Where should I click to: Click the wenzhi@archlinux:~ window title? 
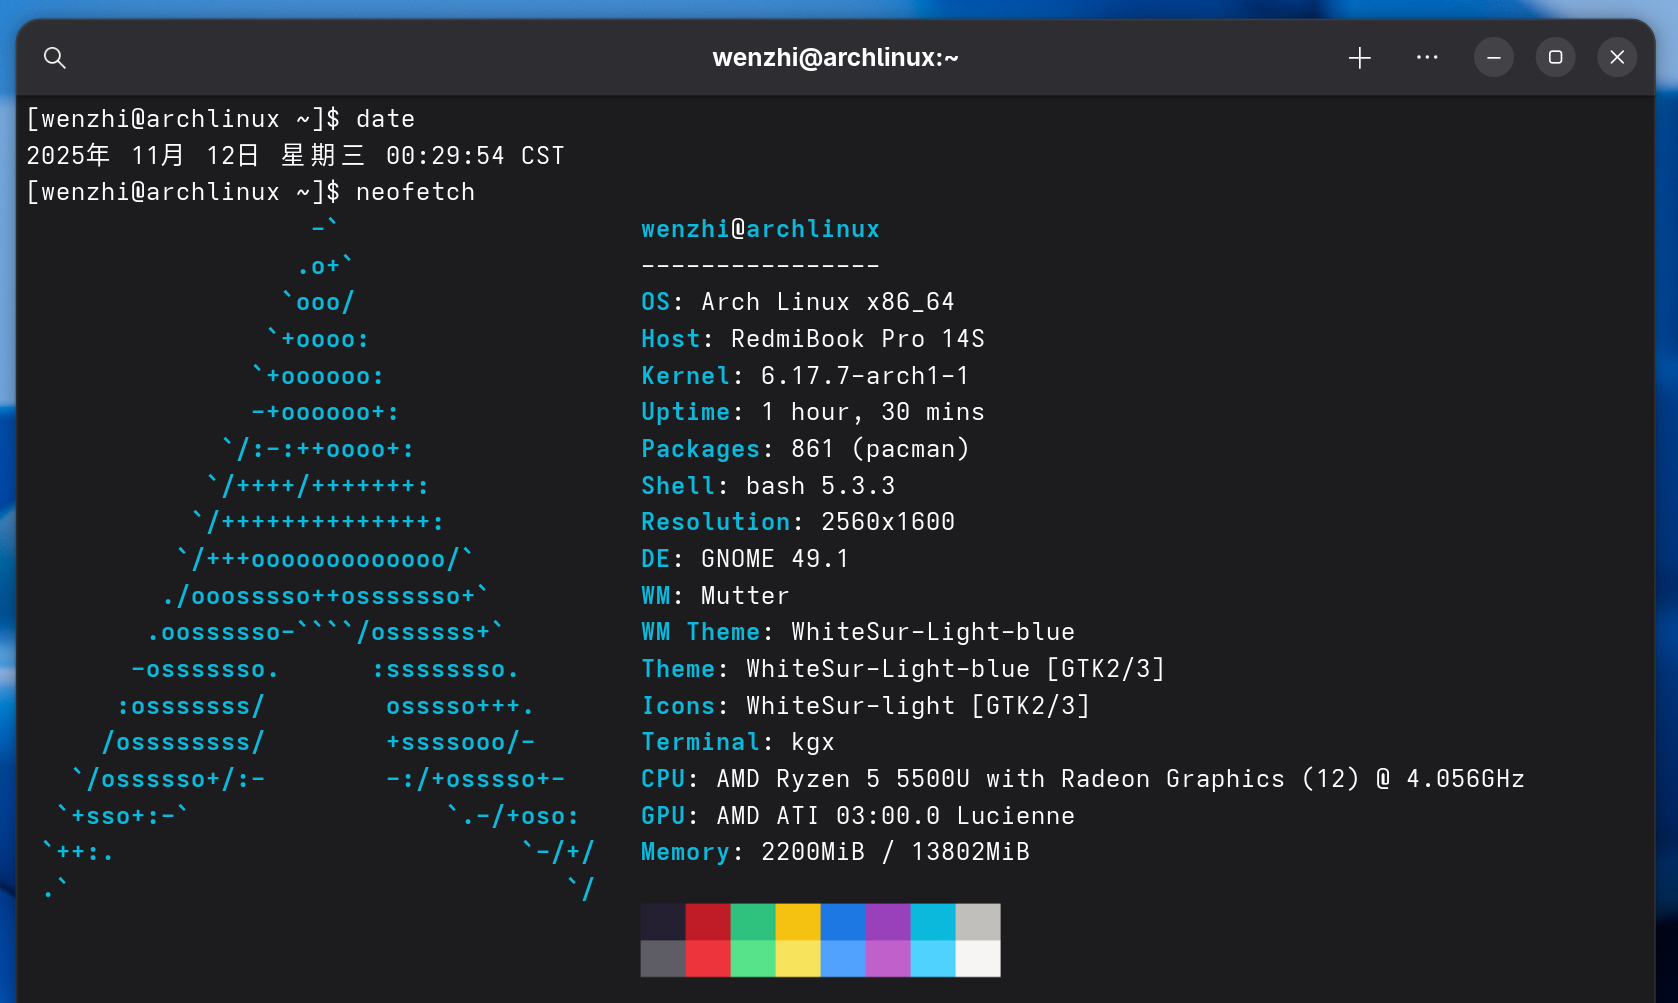pos(835,58)
